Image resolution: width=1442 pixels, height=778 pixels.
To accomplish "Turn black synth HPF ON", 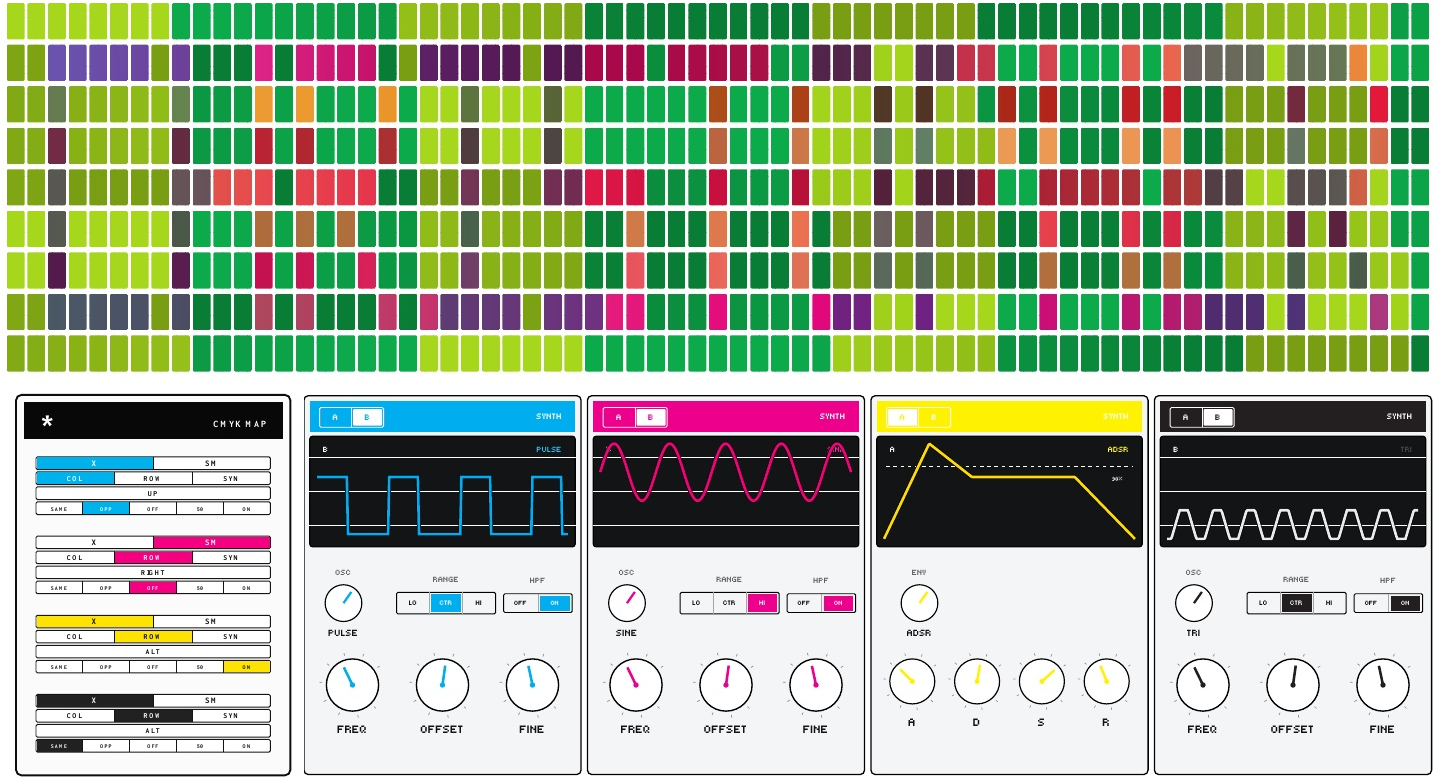I will [x=1405, y=603].
